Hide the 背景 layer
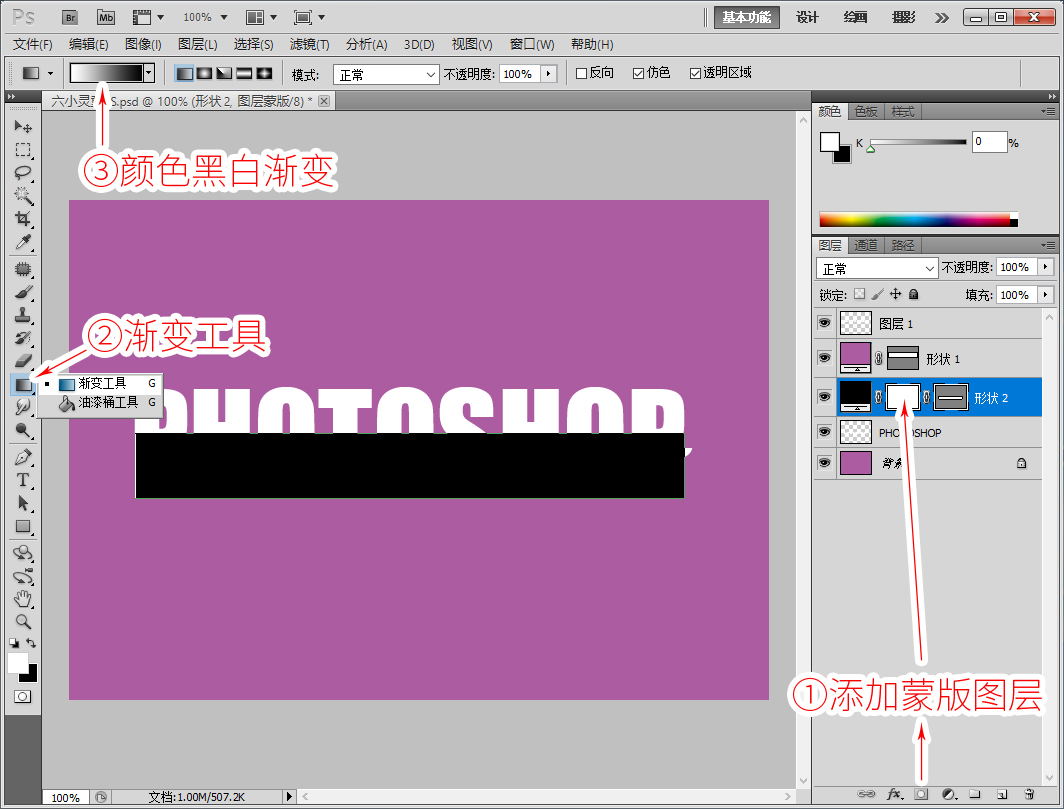 tap(824, 462)
